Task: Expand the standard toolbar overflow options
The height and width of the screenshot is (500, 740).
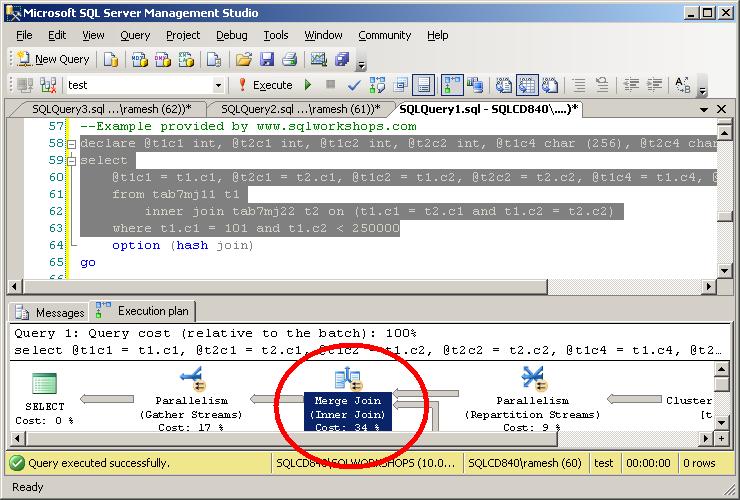Action: coord(361,65)
